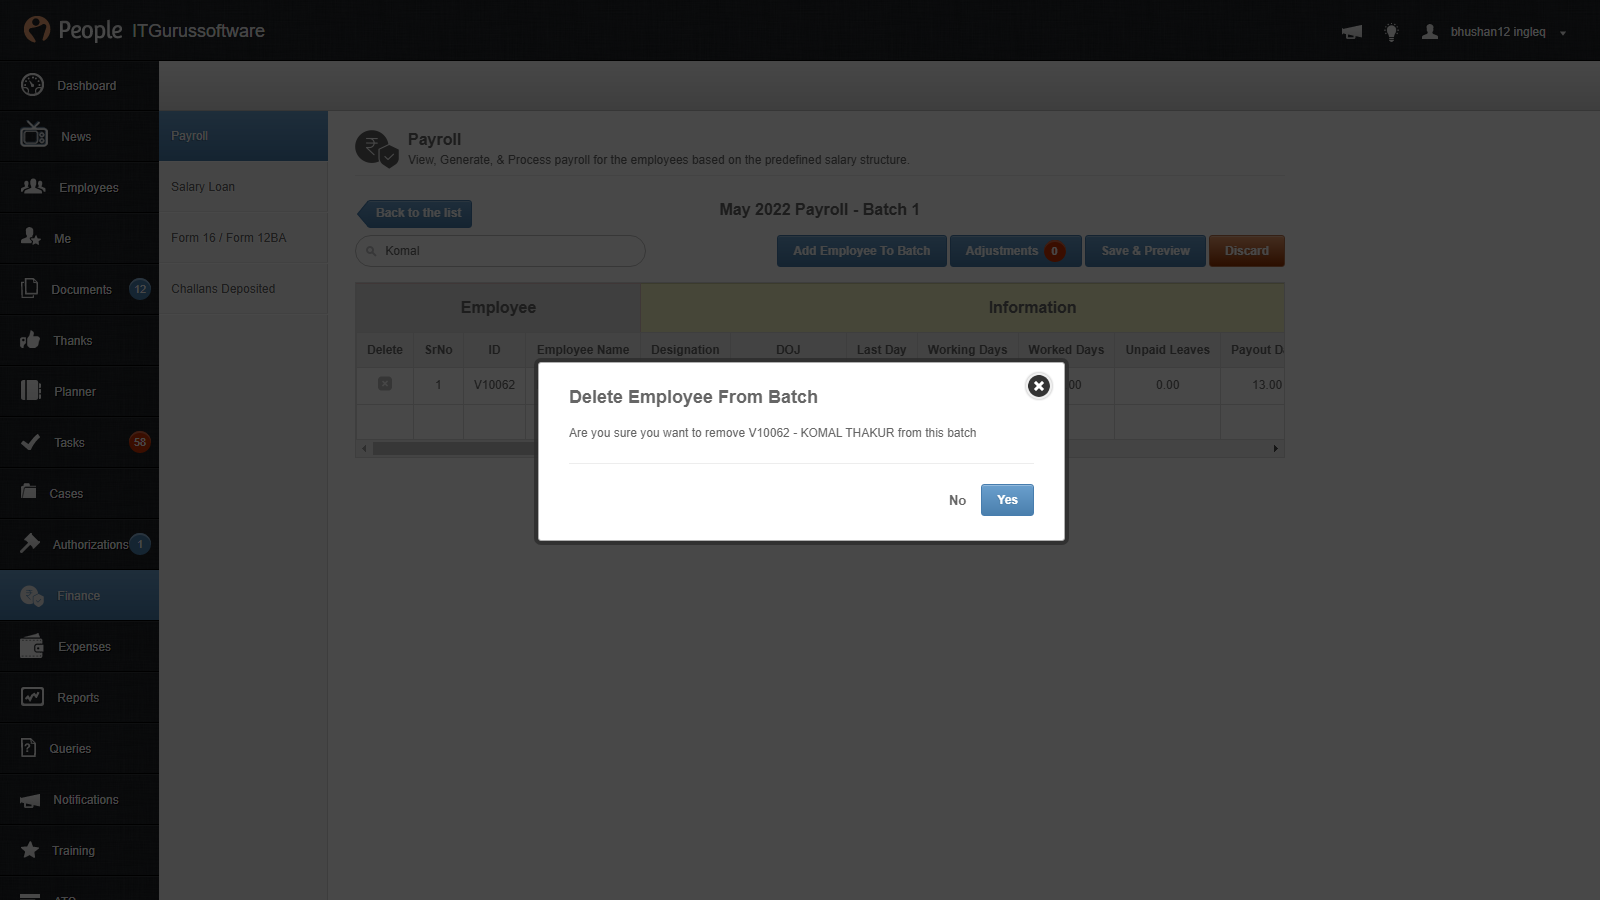
Task: Click the Payroll rupee shield icon
Action: click(x=377, y=149)
